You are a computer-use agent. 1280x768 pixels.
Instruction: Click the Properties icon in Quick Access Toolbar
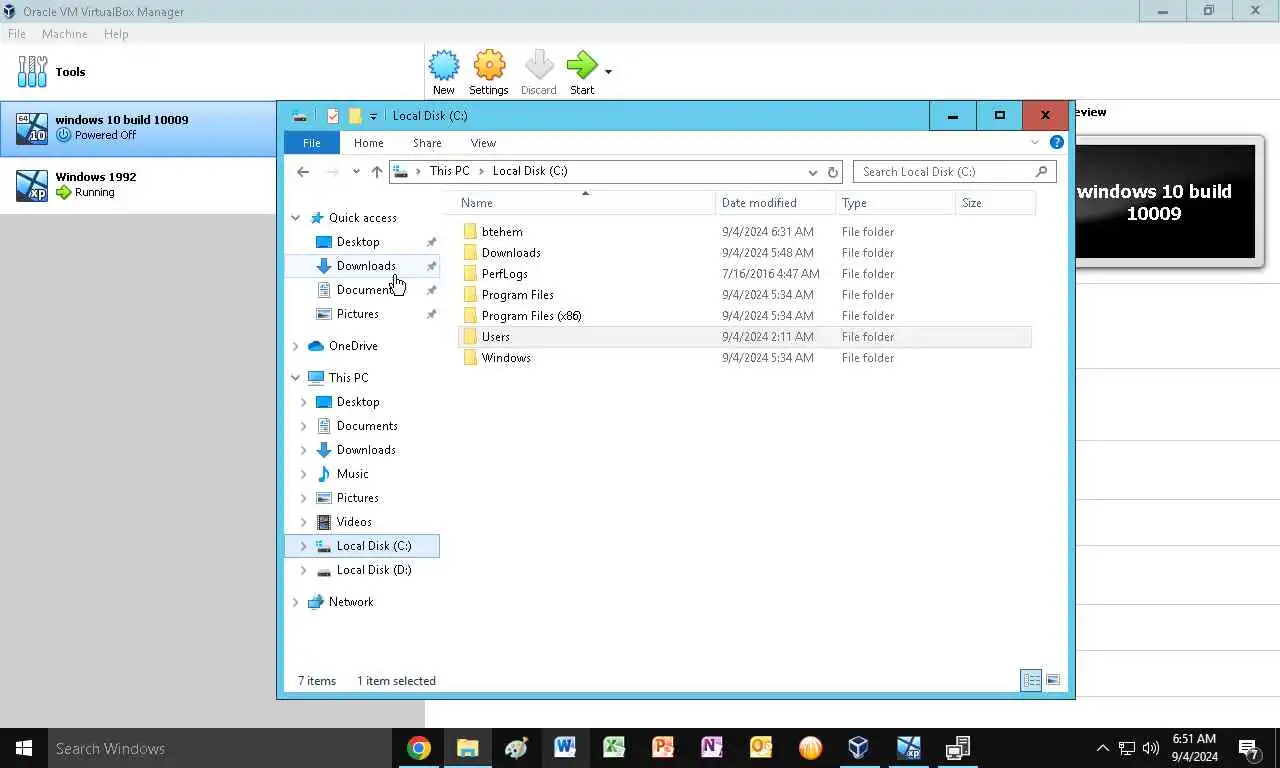(x=333, y=116)
